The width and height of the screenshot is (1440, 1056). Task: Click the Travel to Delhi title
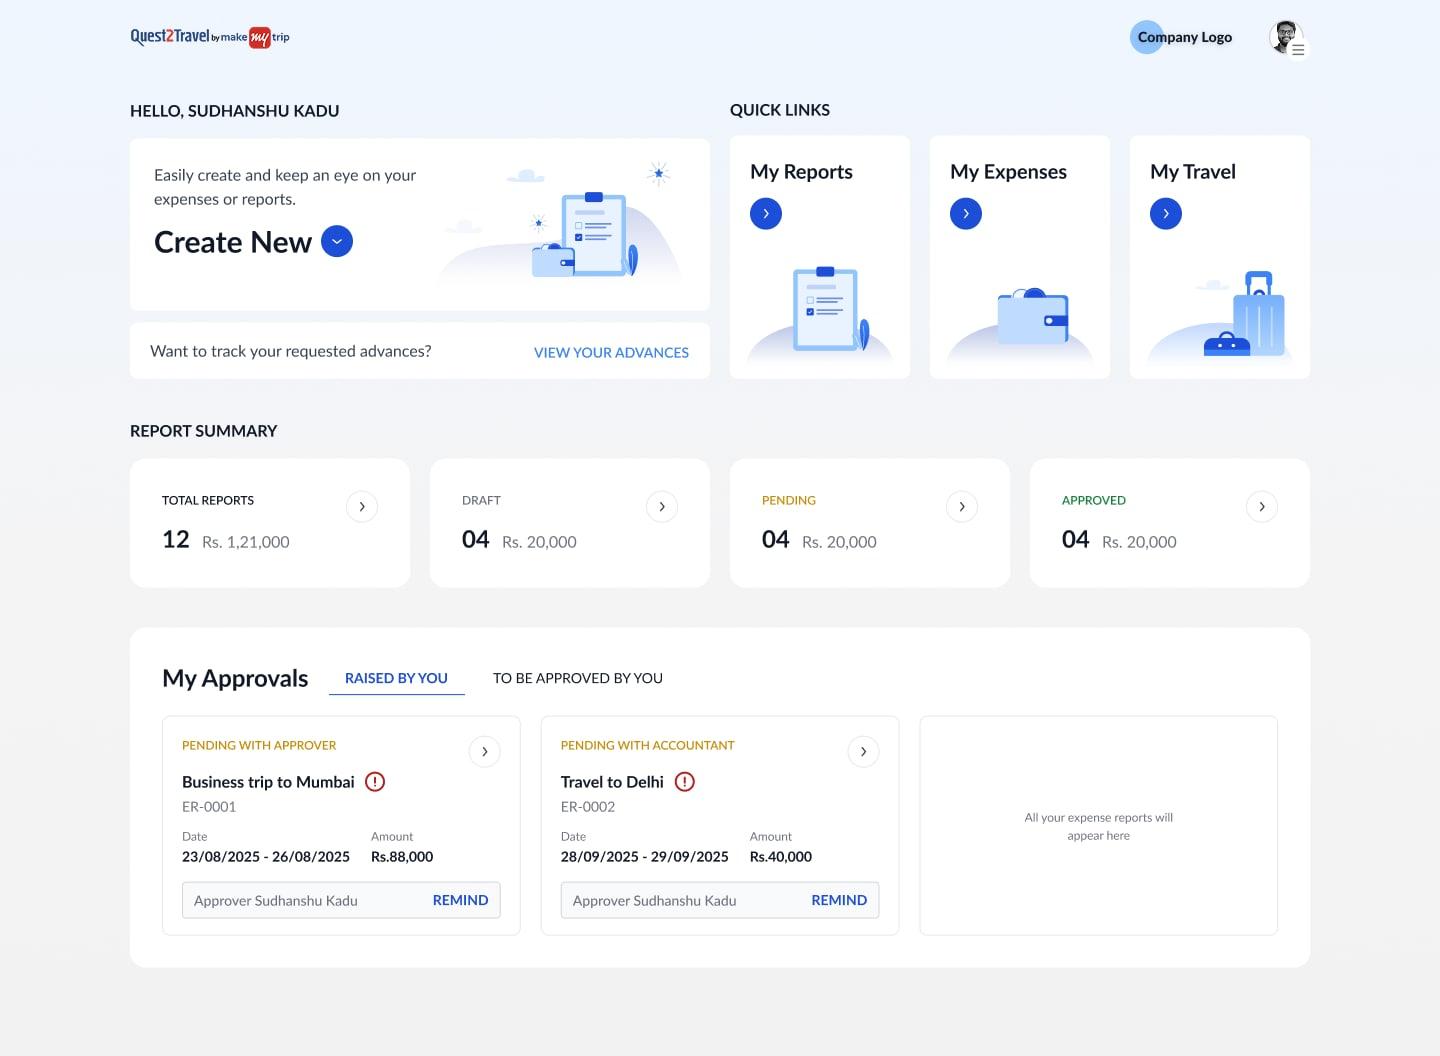pyautogui.click(x=612, y=782)
